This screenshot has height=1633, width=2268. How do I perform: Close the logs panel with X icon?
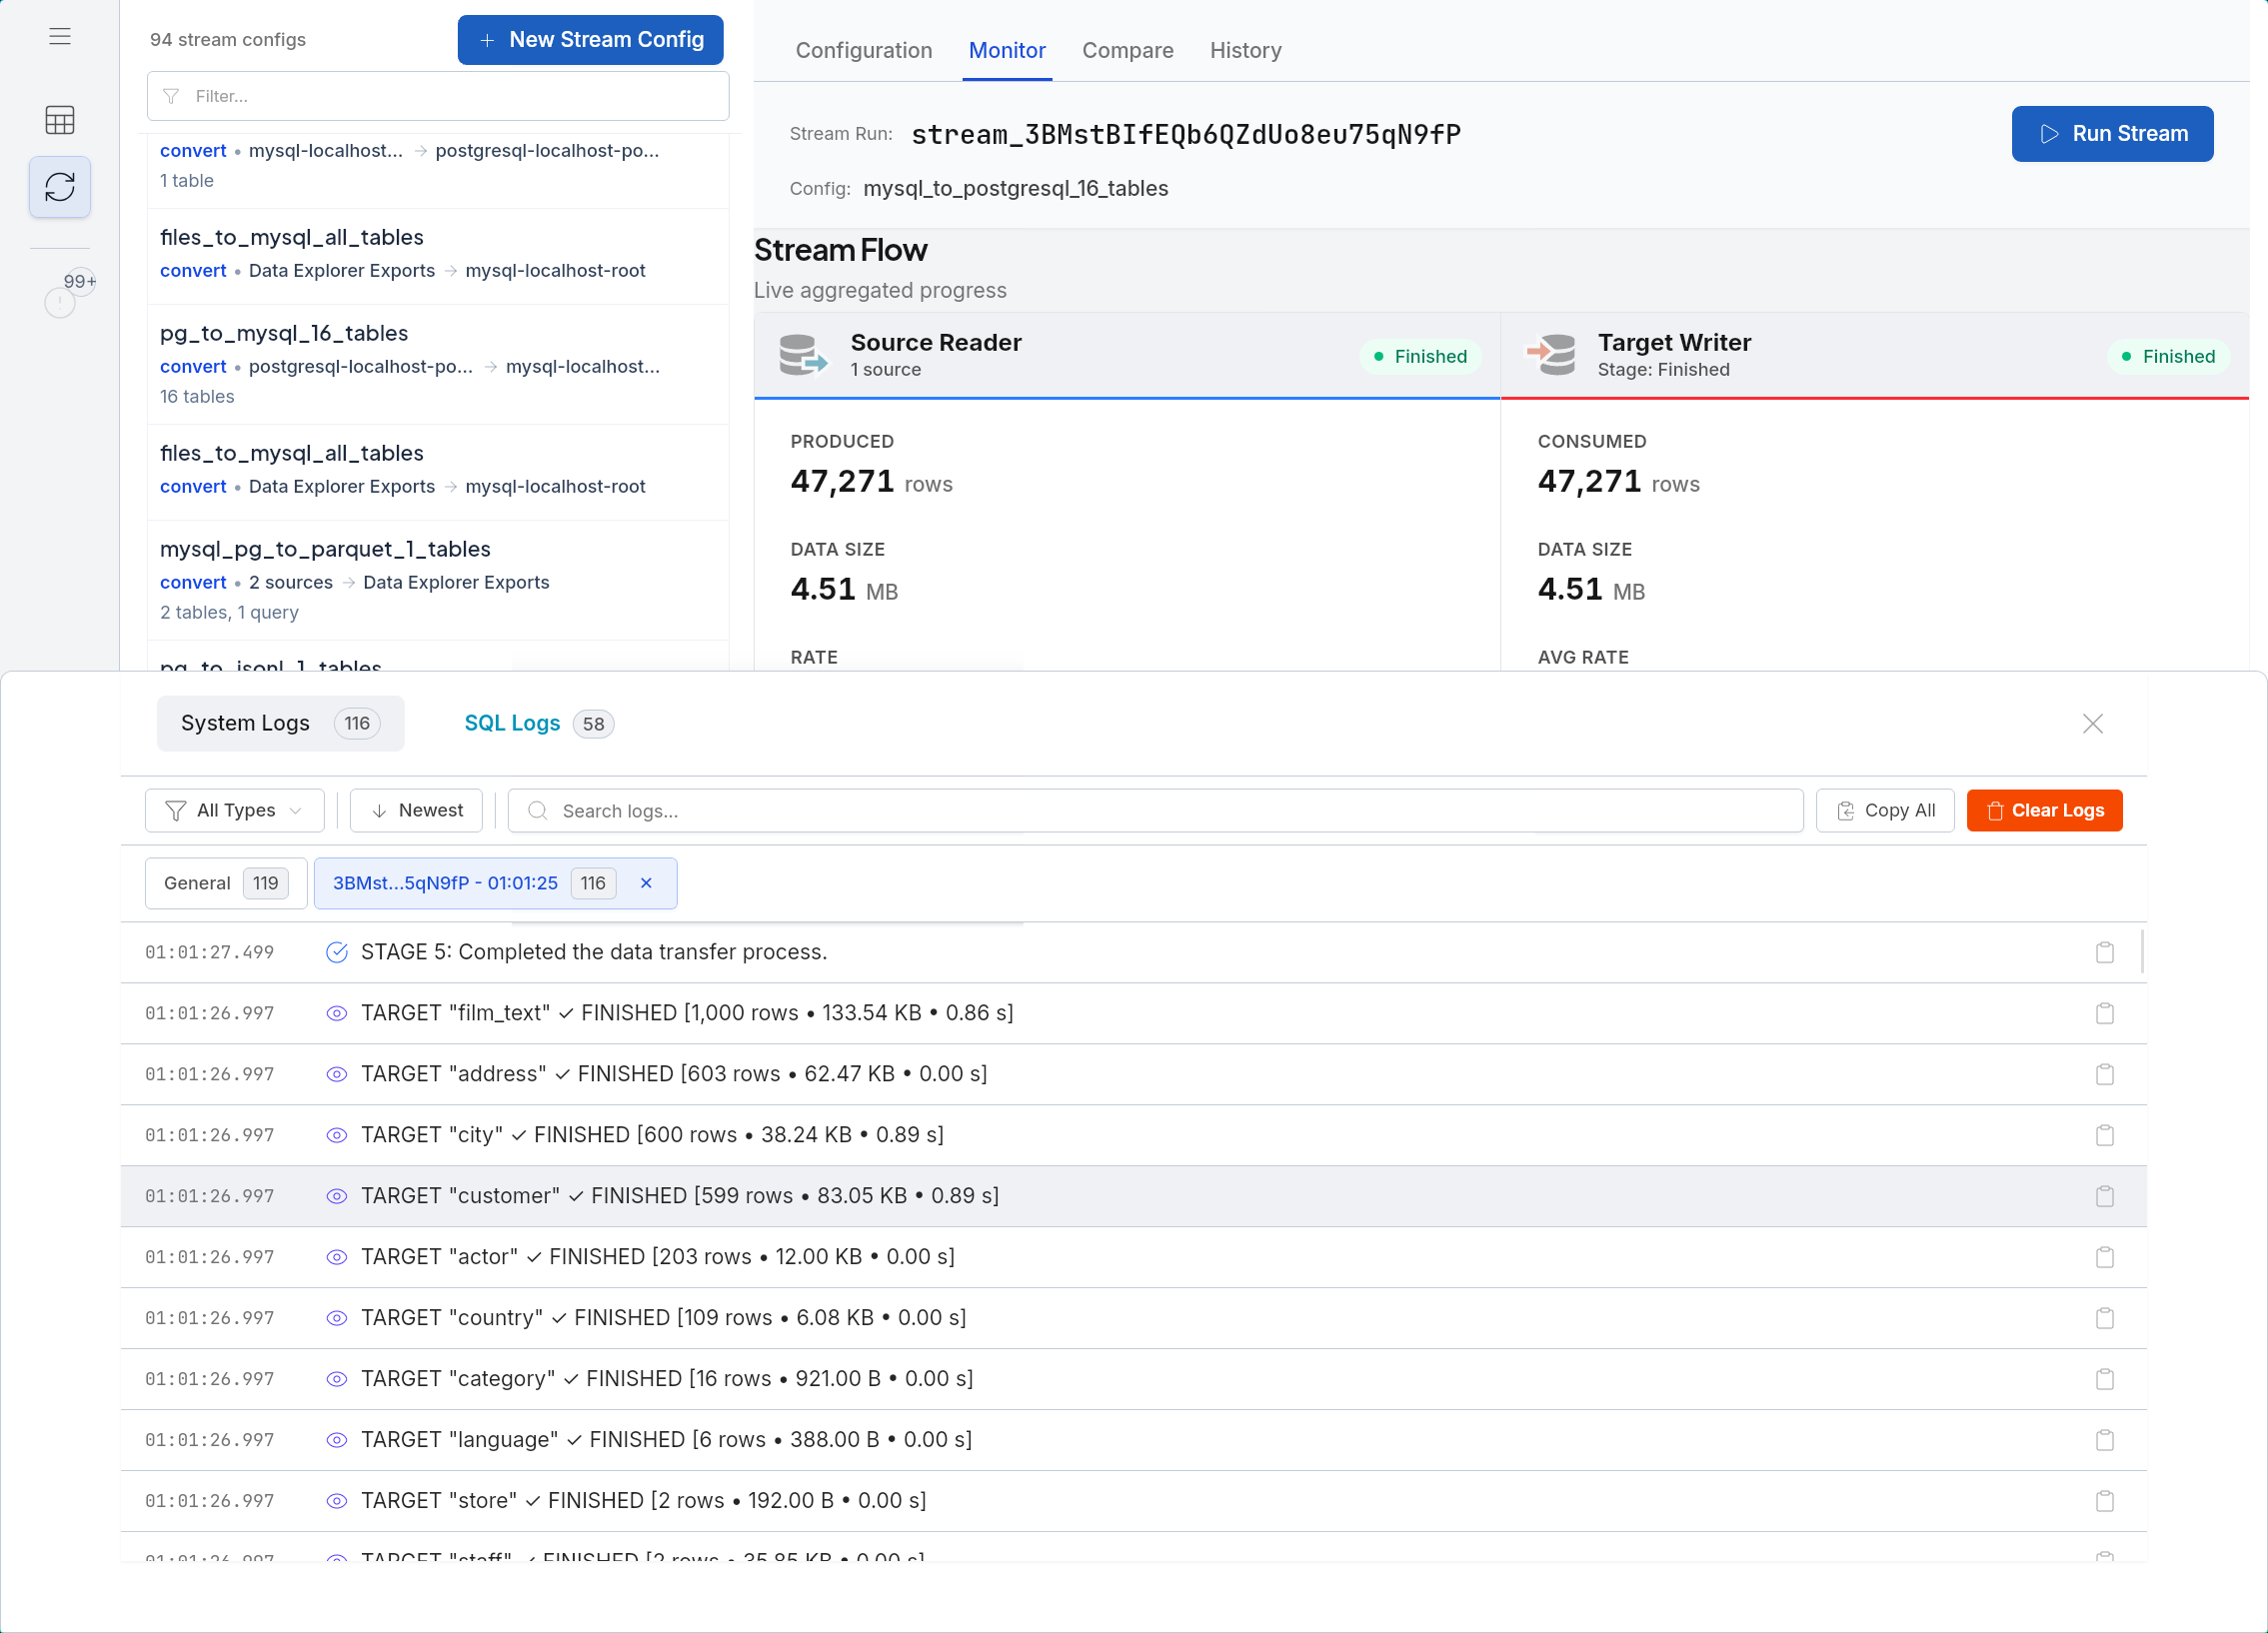pyautogui.click(x=2092, y=724)
